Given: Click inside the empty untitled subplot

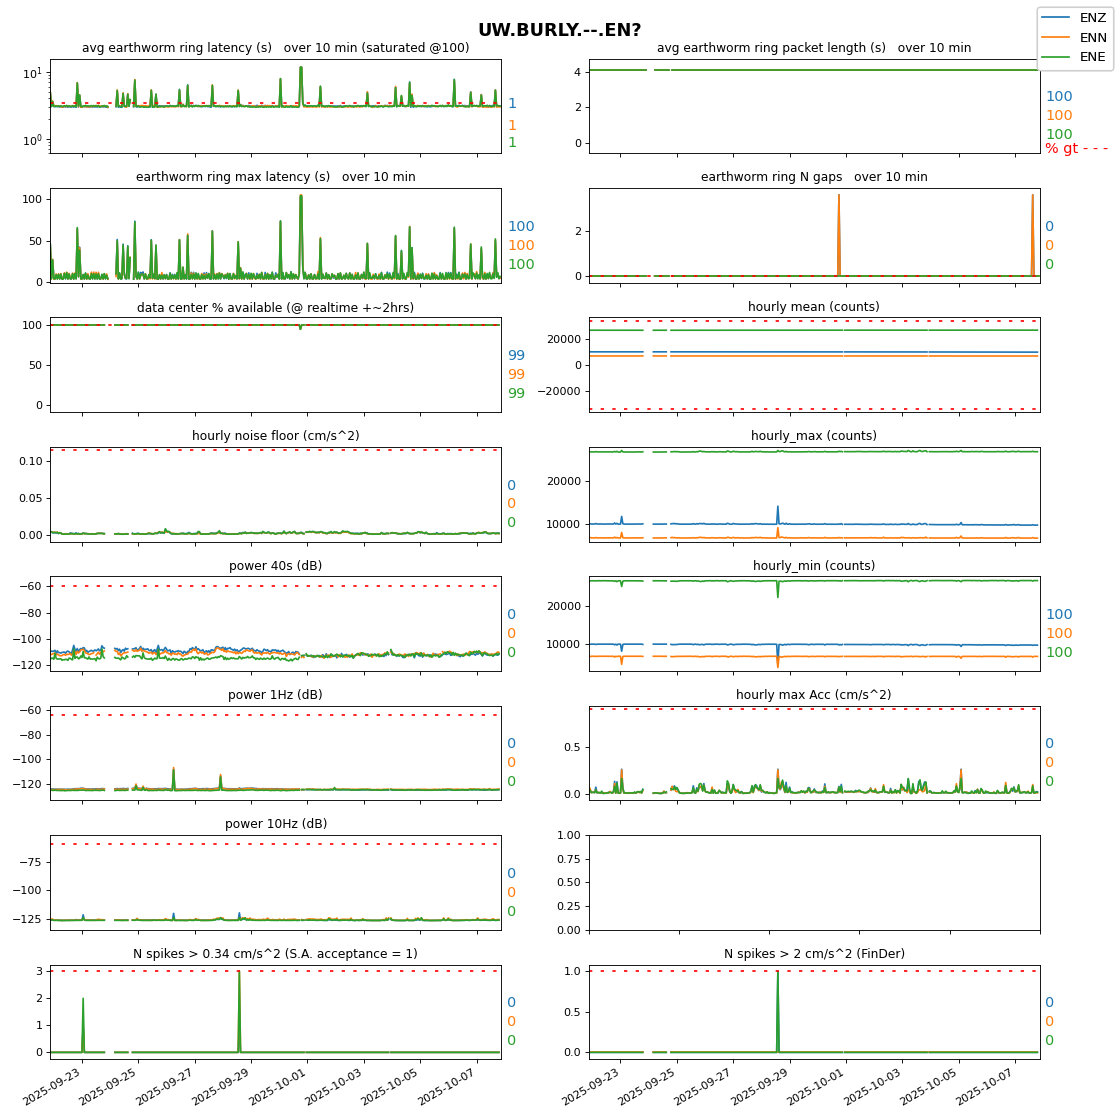Looking at the screenshot, I should click(813, 882).
